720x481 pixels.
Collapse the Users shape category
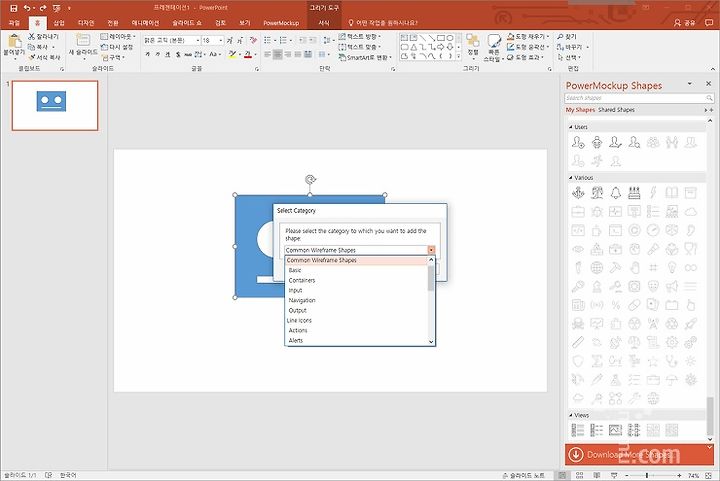(x=571, y=127)
